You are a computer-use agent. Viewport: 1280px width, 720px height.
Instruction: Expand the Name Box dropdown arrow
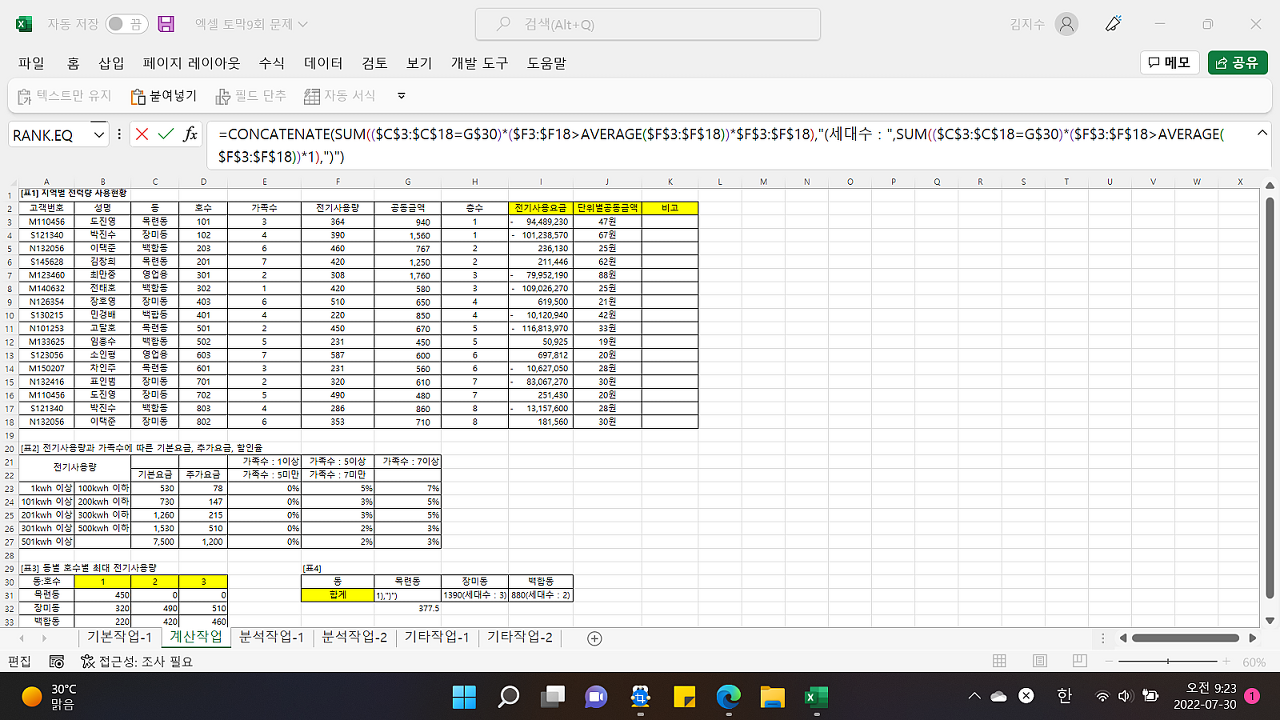pos(99,135)
